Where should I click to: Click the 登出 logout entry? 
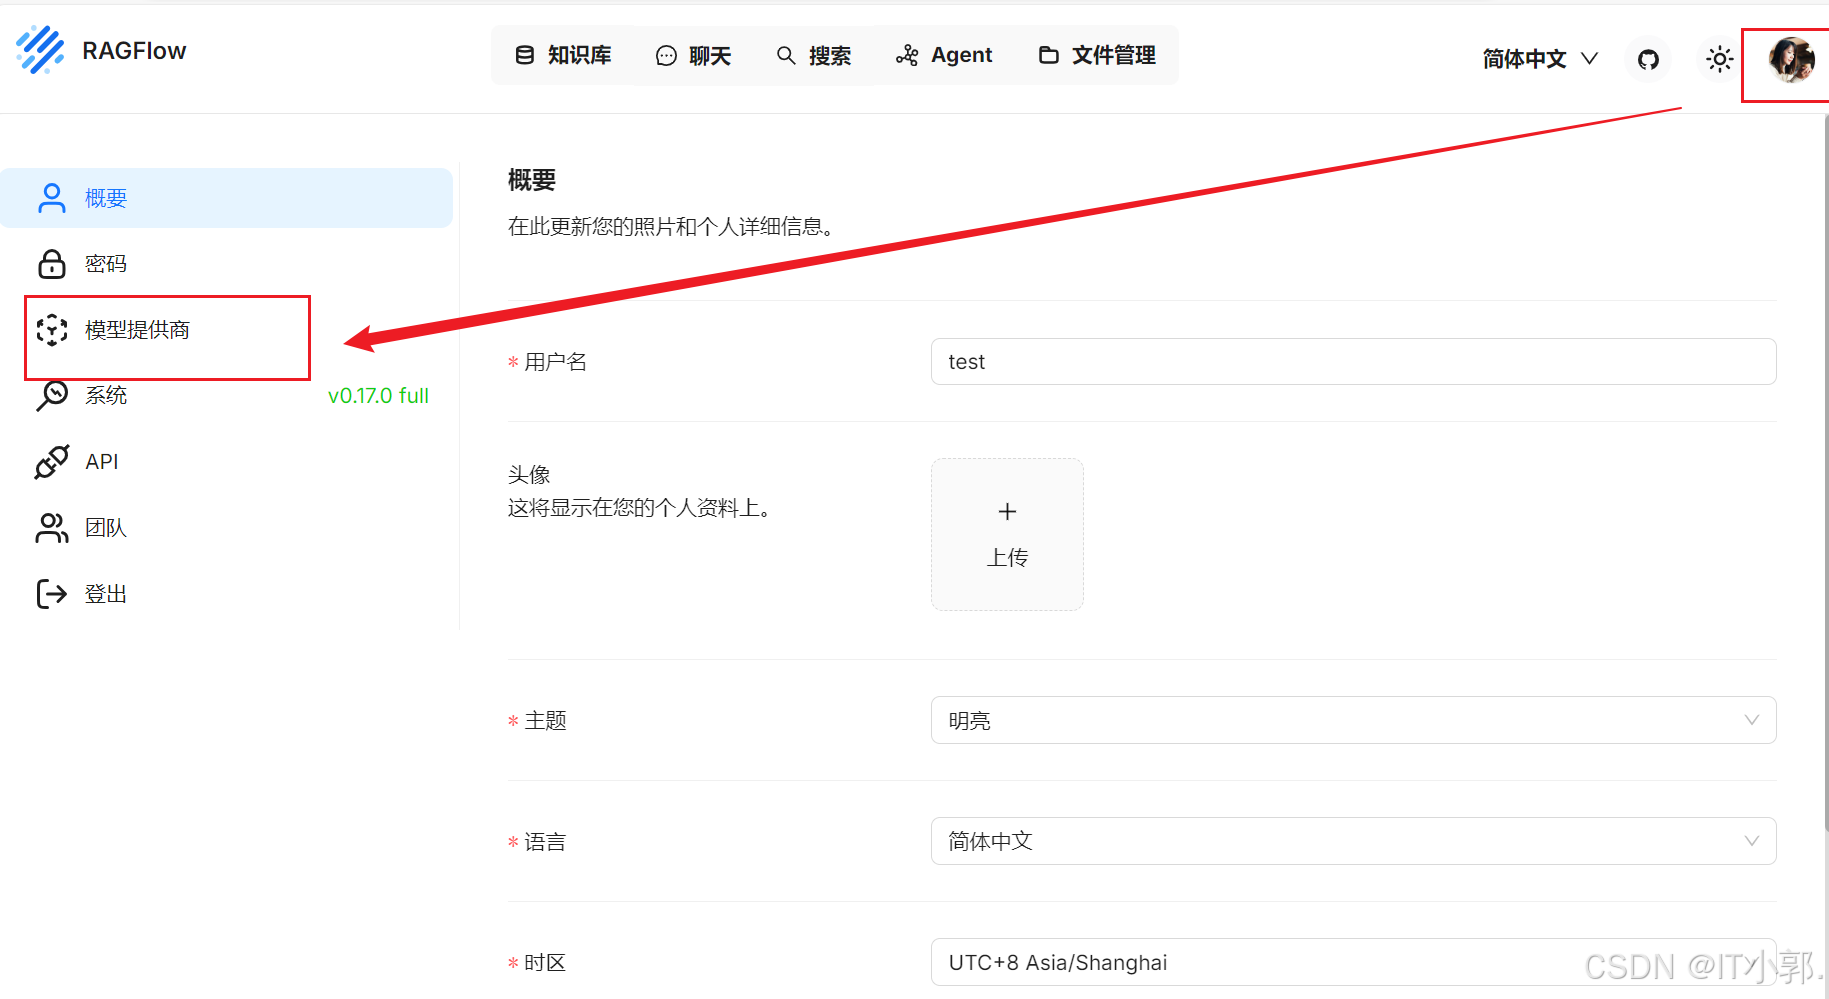click(105, 592)
